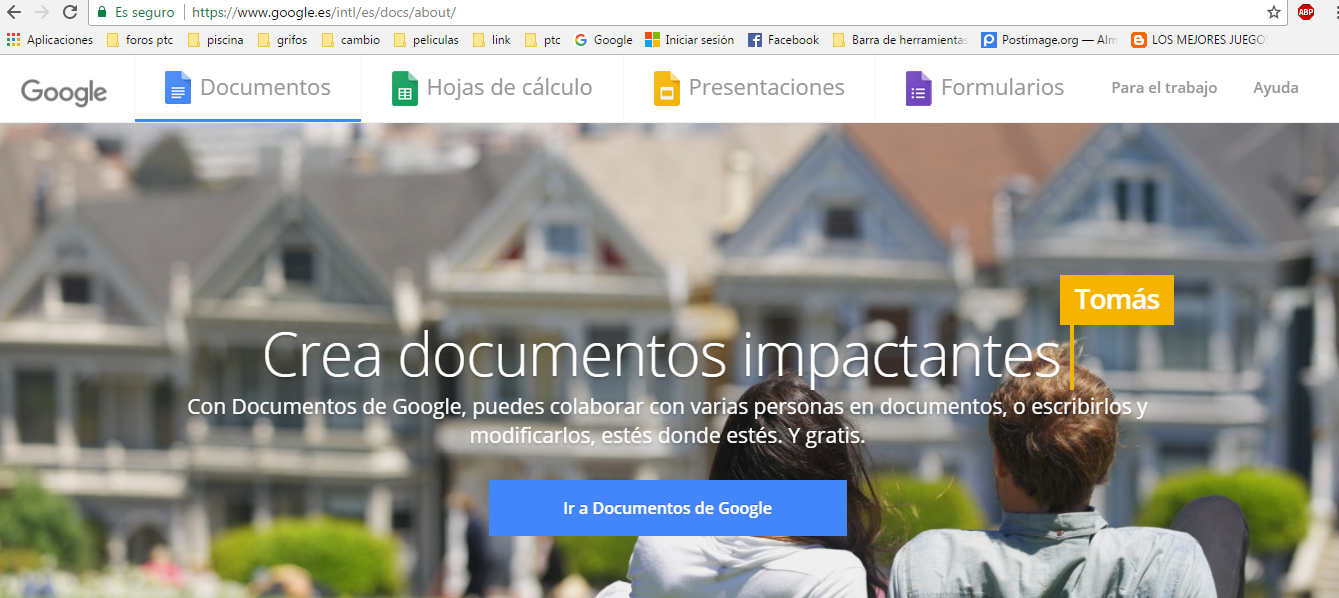Open the Adblock Plus extension icon

click(x=1305, y=12)
